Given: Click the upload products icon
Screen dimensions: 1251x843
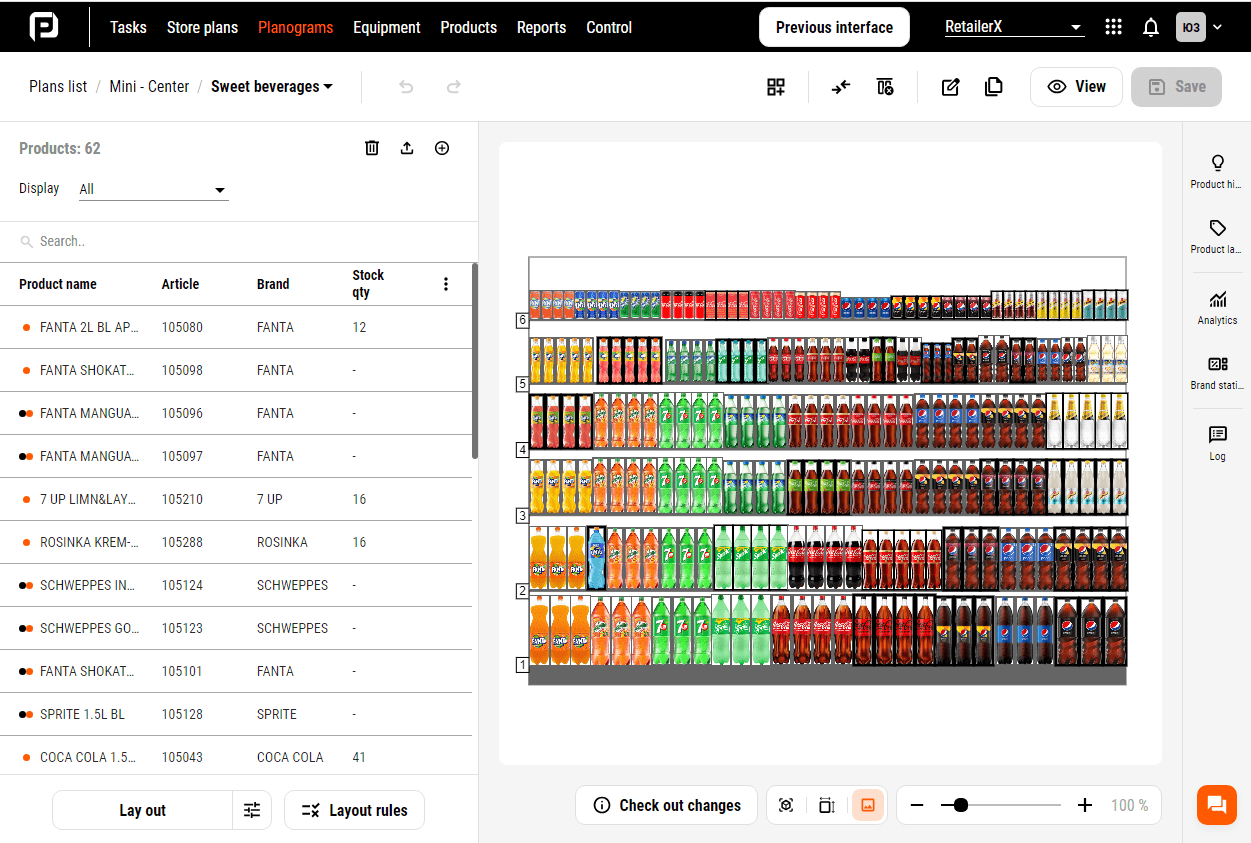Looking at the screenshot, I should (x=407, y=148).
